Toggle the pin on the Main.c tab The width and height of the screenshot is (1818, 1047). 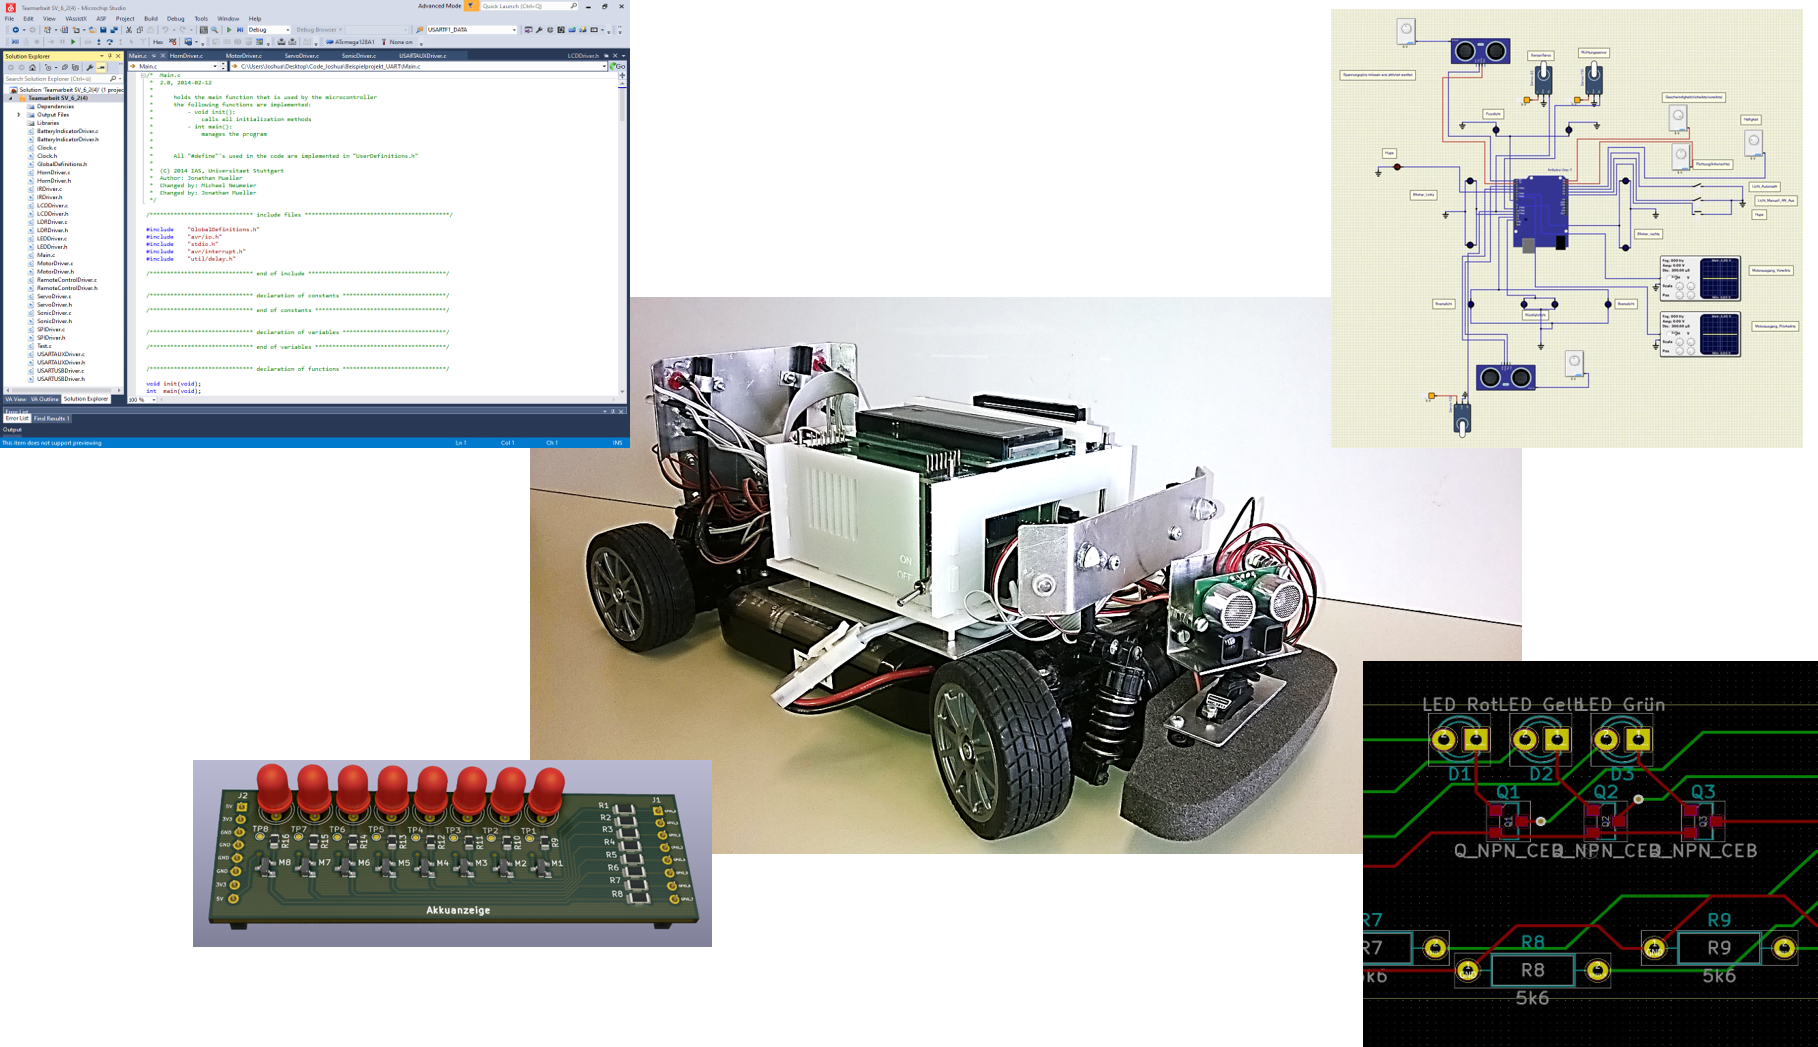(154, 56)
